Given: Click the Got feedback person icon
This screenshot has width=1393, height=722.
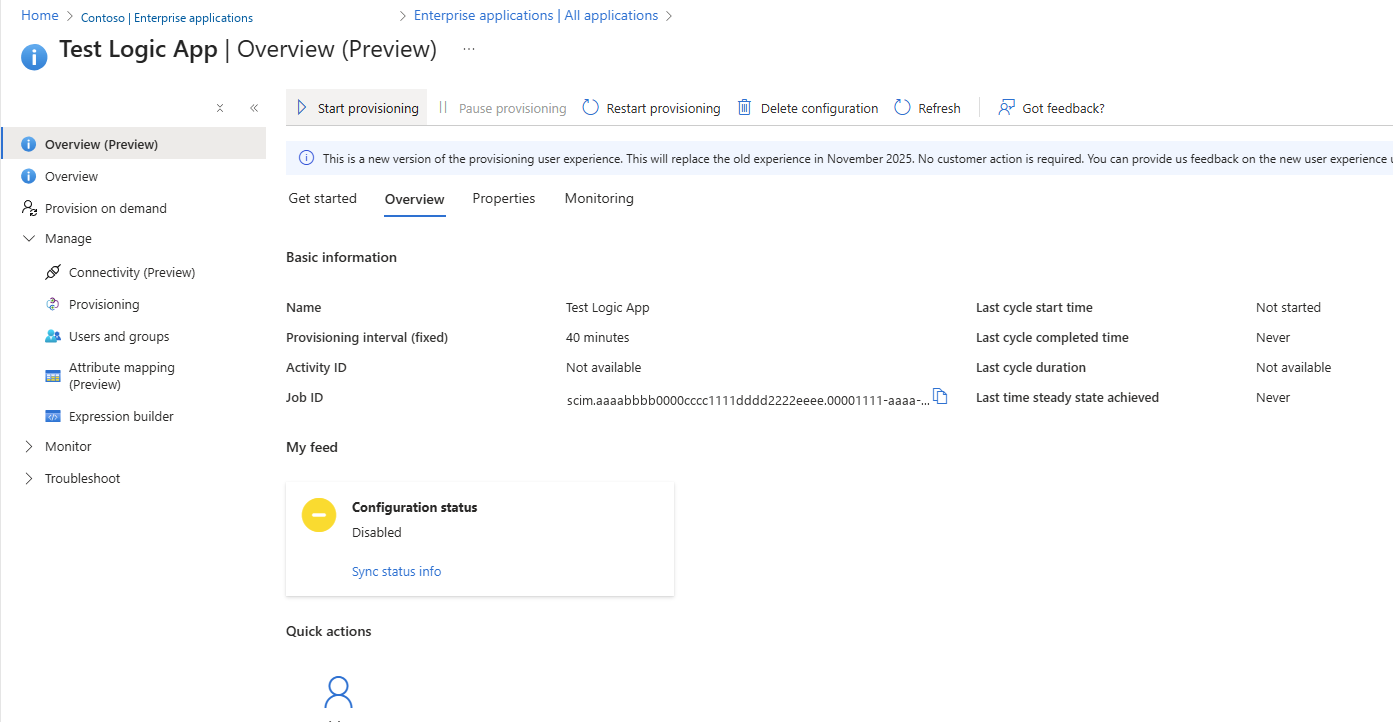Looking at the screenshot, I should click(1007, 108).
